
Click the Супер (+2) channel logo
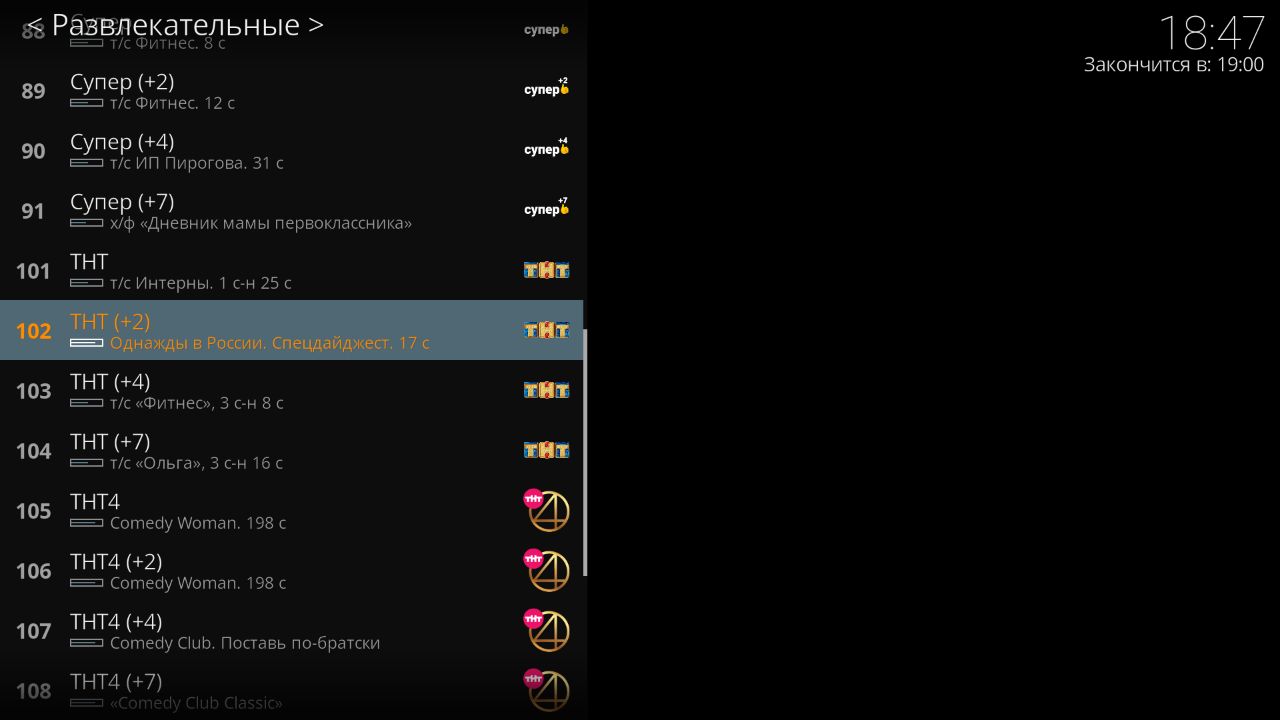click(546, 87)
